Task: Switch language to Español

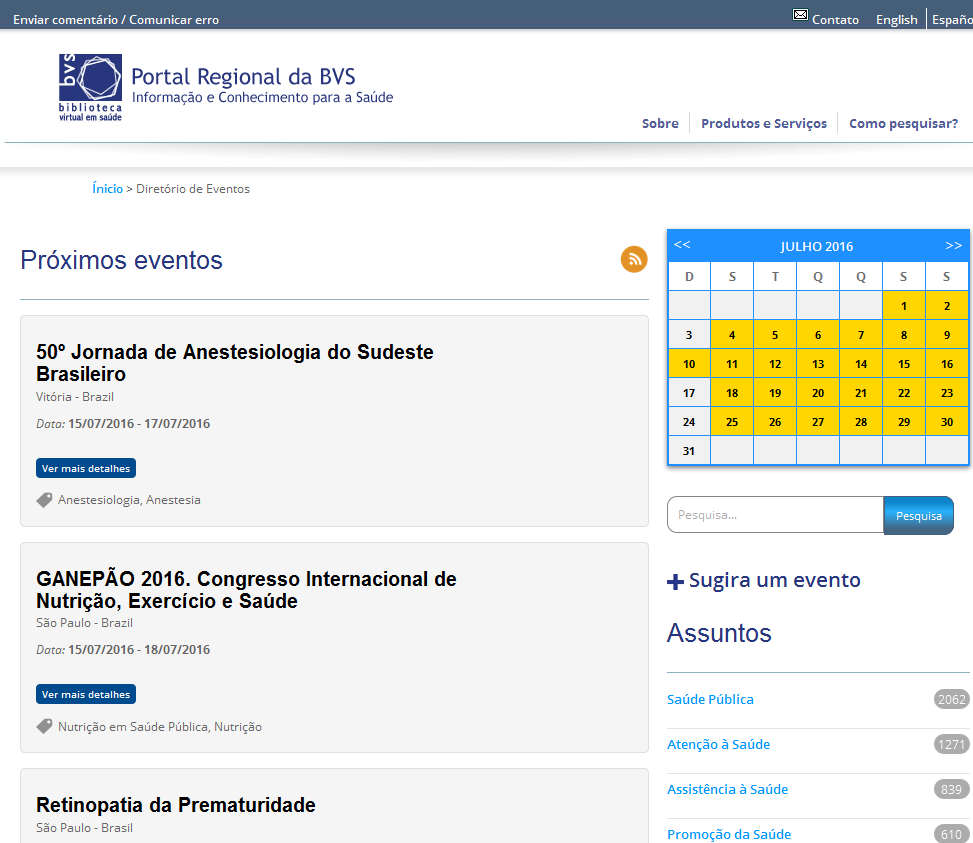Action: coord(952,20)
